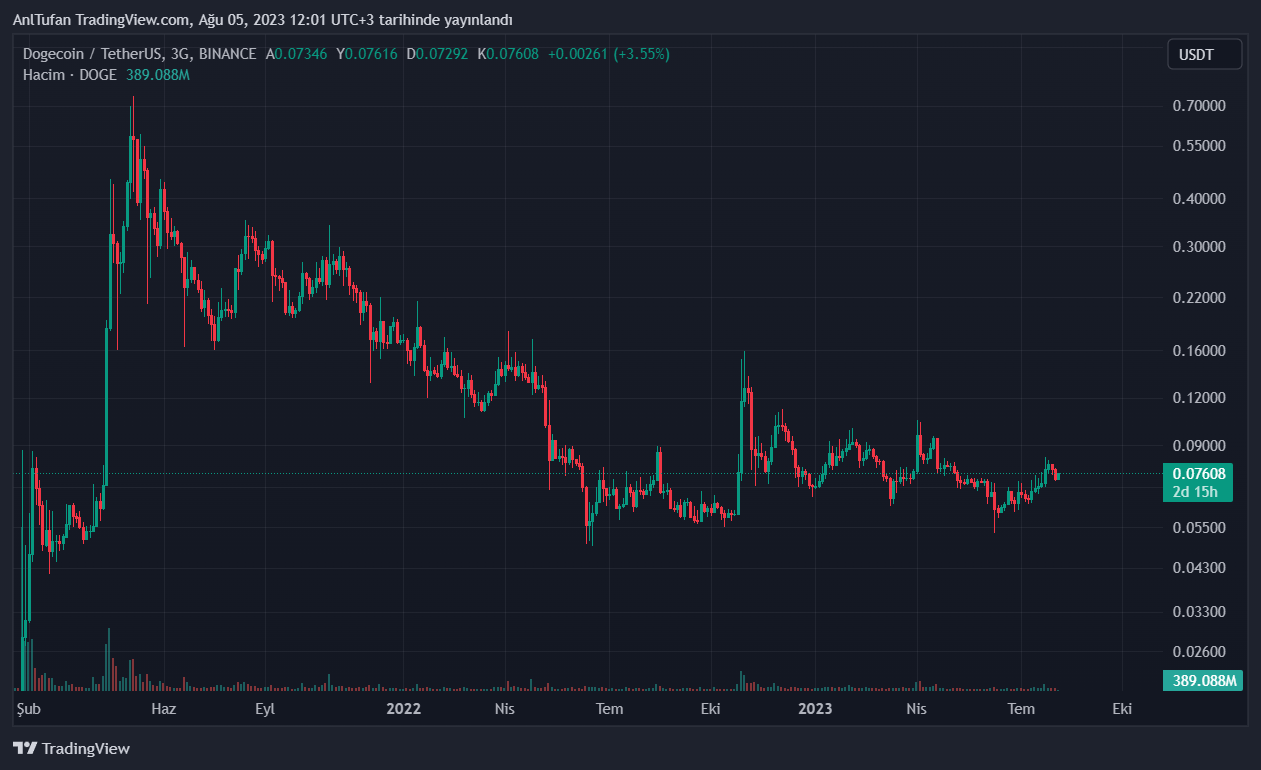Image resolution: width=1261 pixels, height=770 pixels.
Task: Select the Hacim · DOGE volume indicator label
Action: 70,75
